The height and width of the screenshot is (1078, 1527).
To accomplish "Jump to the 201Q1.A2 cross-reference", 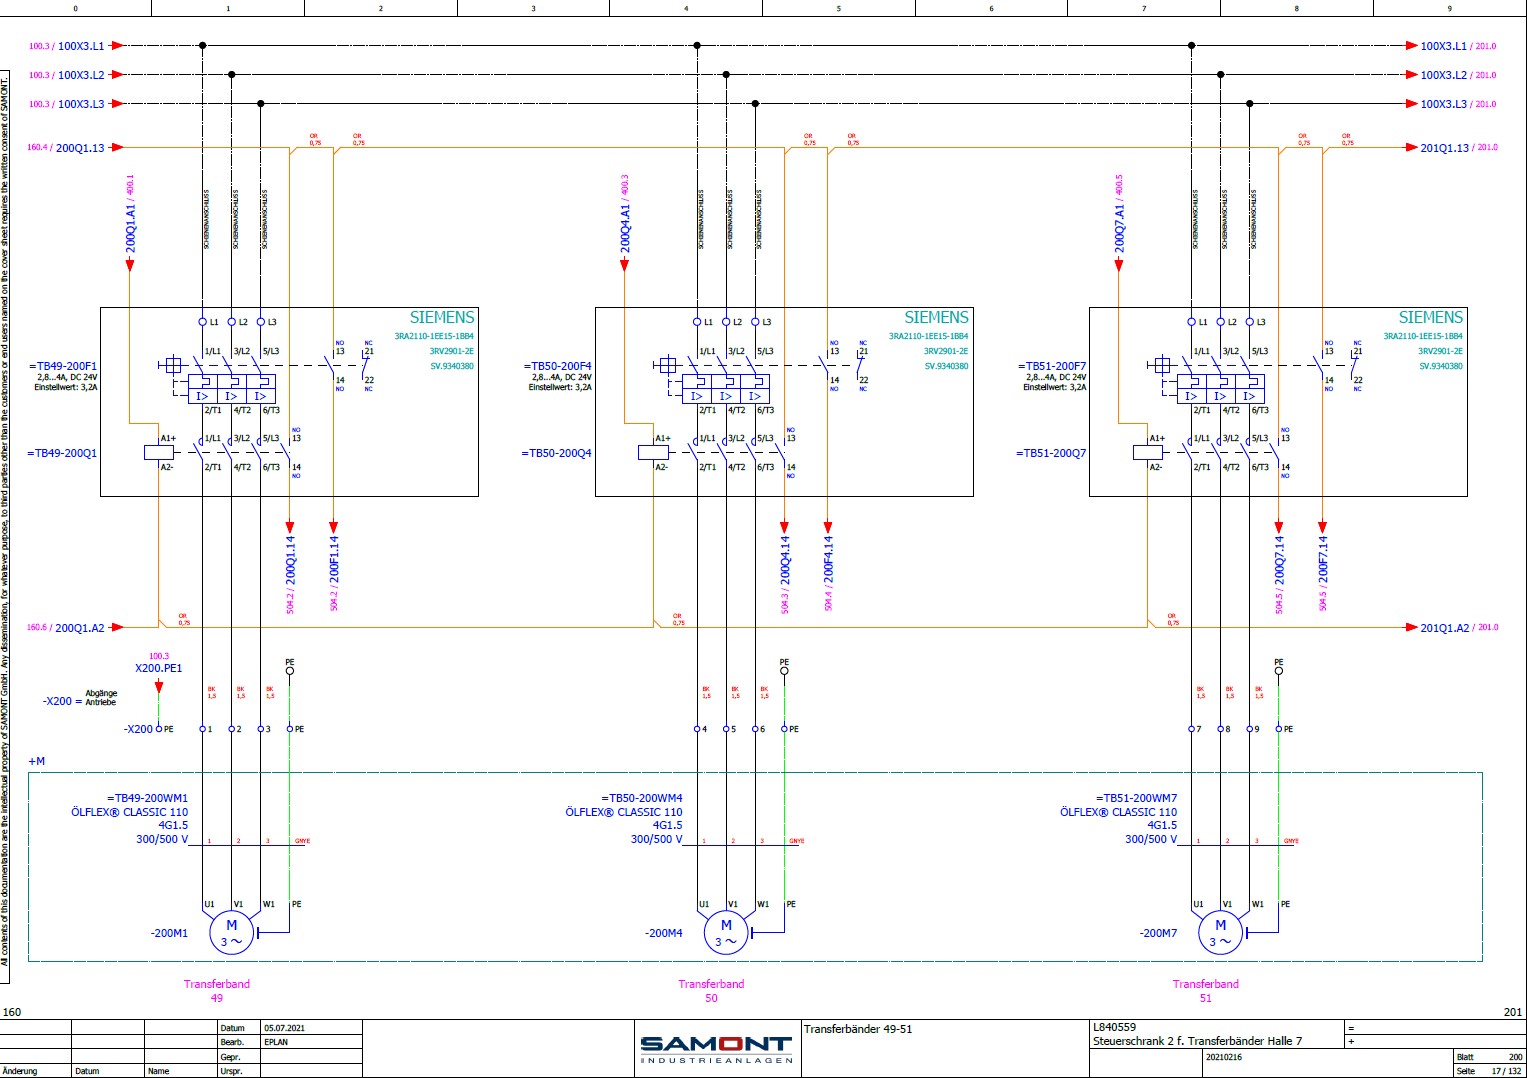I will (1459, 628).
